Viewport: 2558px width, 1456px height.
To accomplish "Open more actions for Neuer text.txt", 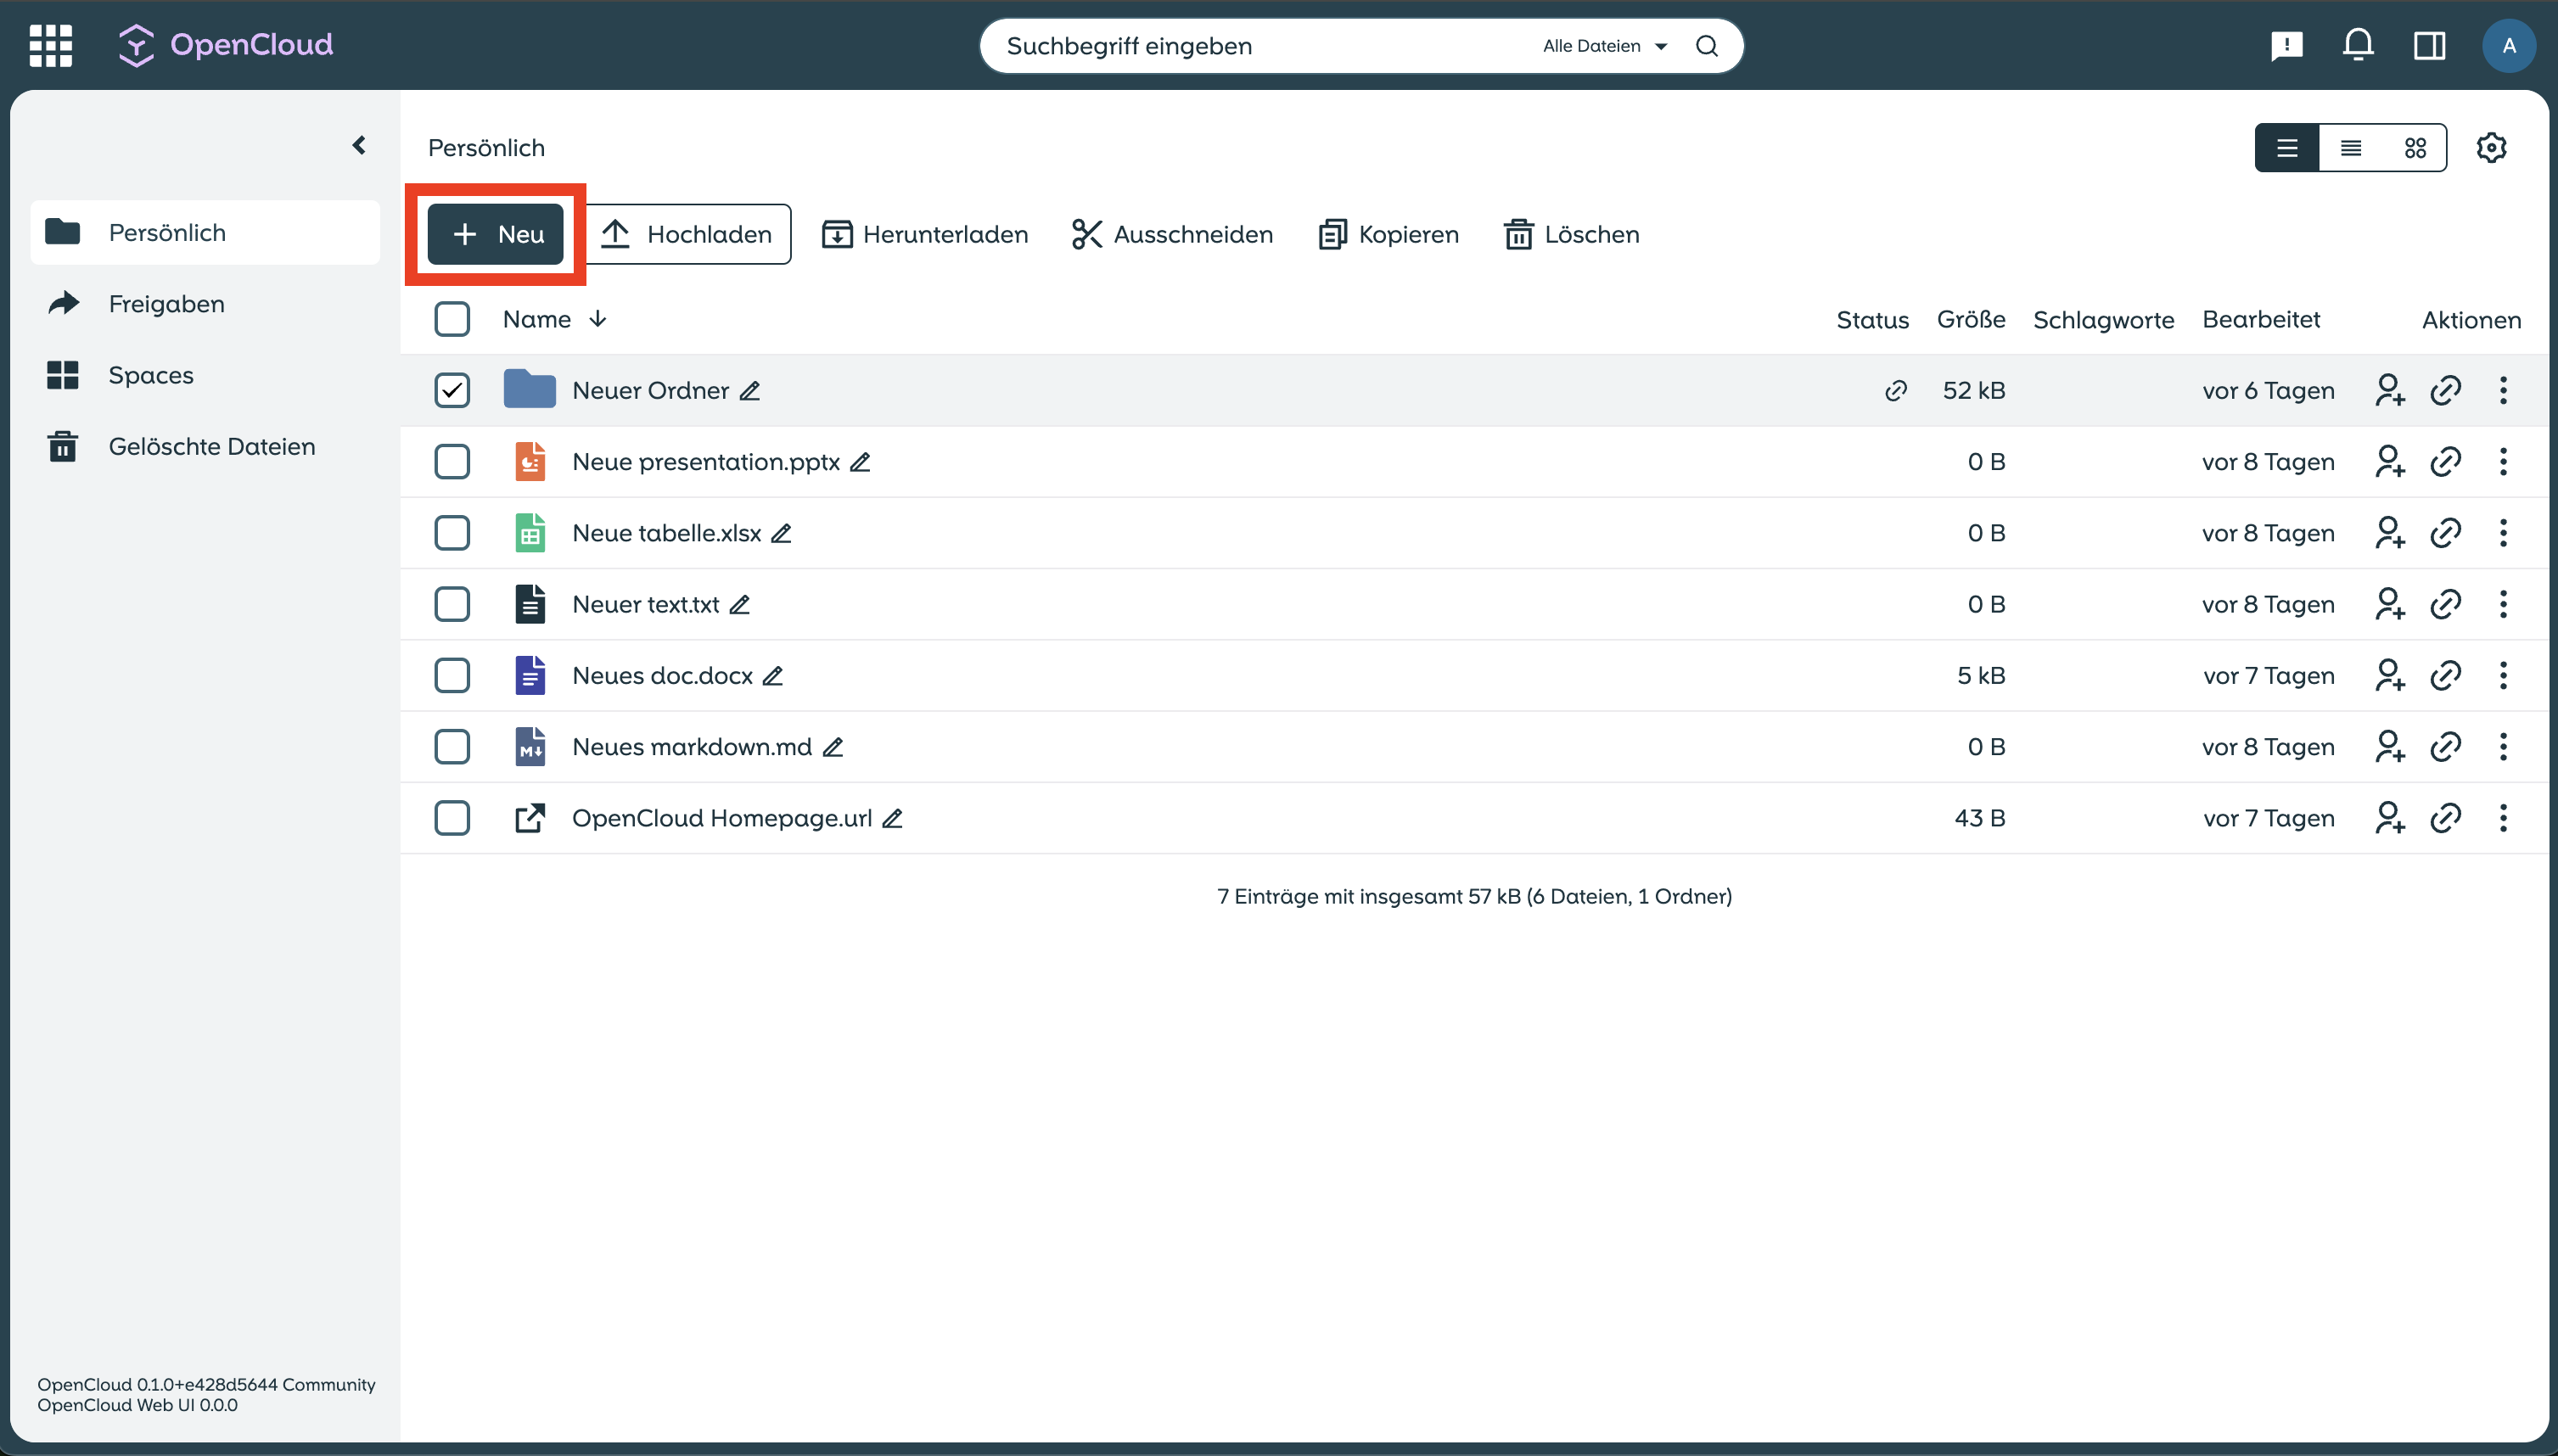I will (x=2503, y=604).
